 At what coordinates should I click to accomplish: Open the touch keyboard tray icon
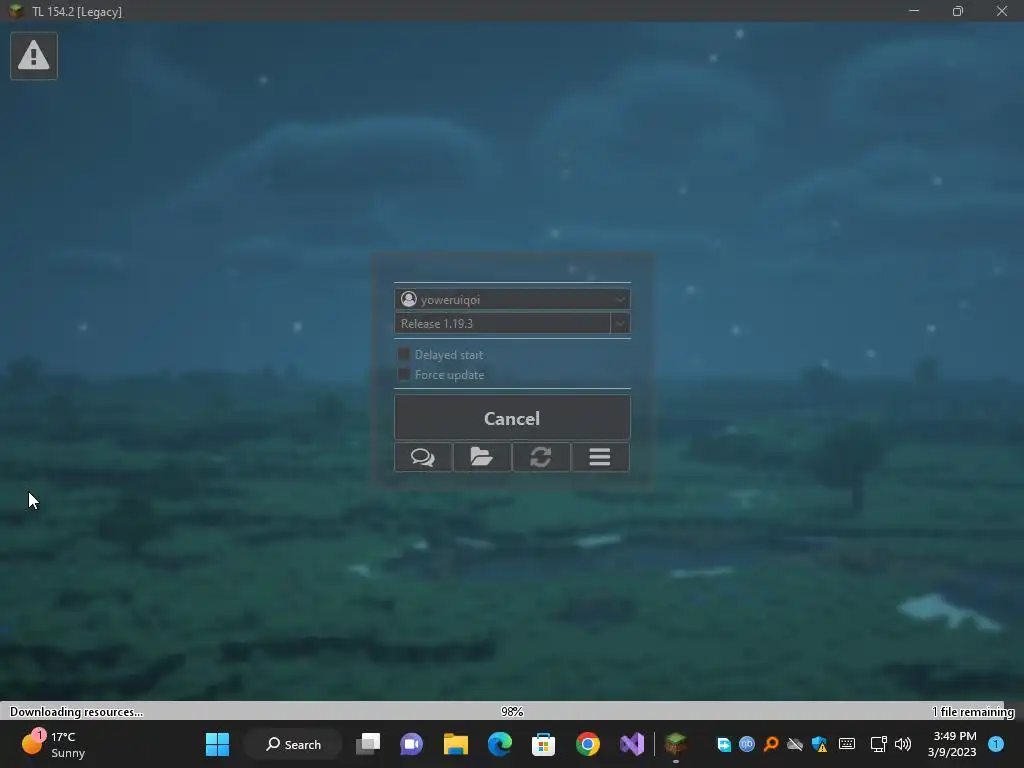point(847,744)
